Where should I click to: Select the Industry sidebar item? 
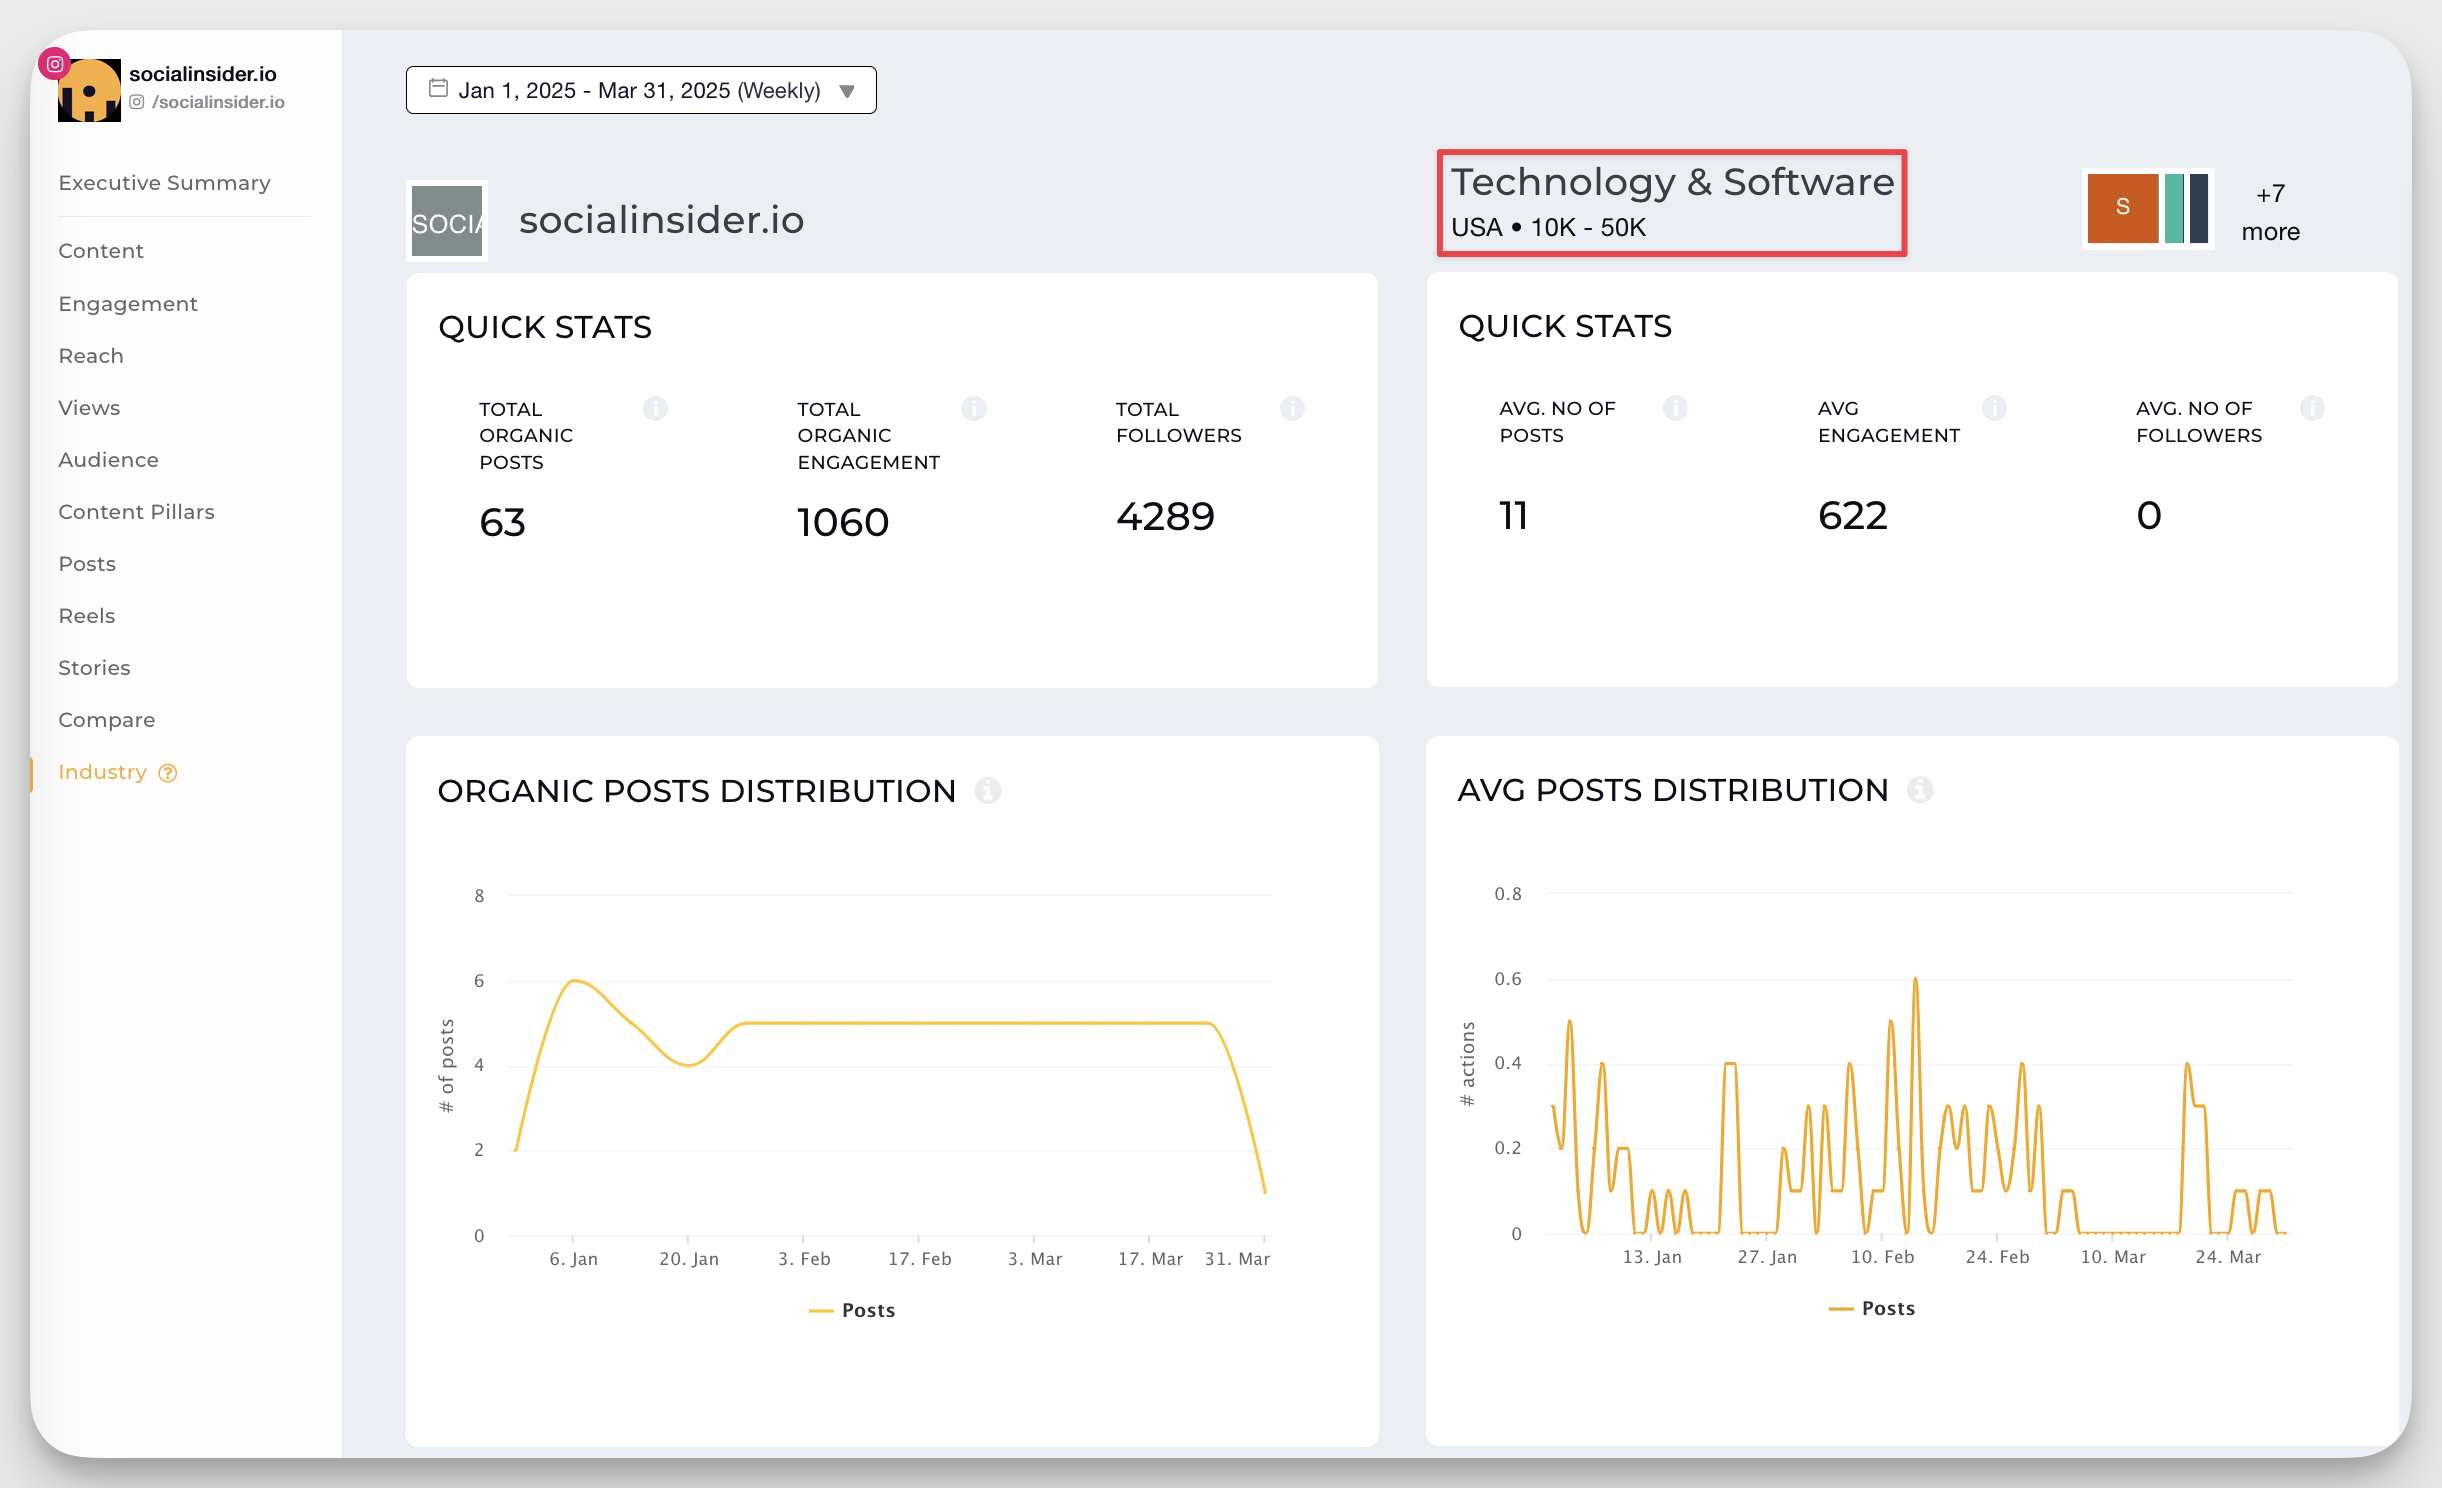(102, 772)
